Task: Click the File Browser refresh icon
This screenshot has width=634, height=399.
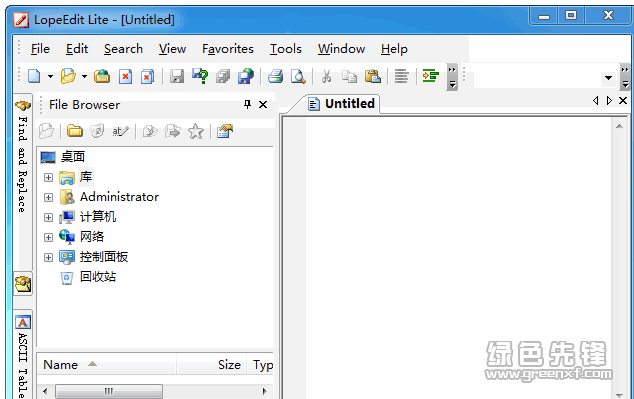Action: pyautogui.click(x=97, y=131)
